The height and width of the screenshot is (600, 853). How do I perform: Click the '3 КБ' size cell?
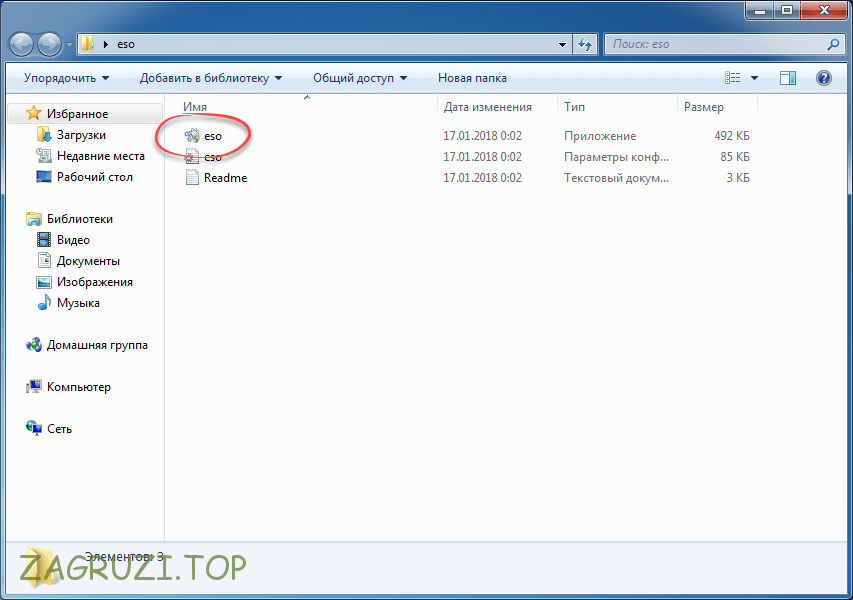(x=738, y=178)
